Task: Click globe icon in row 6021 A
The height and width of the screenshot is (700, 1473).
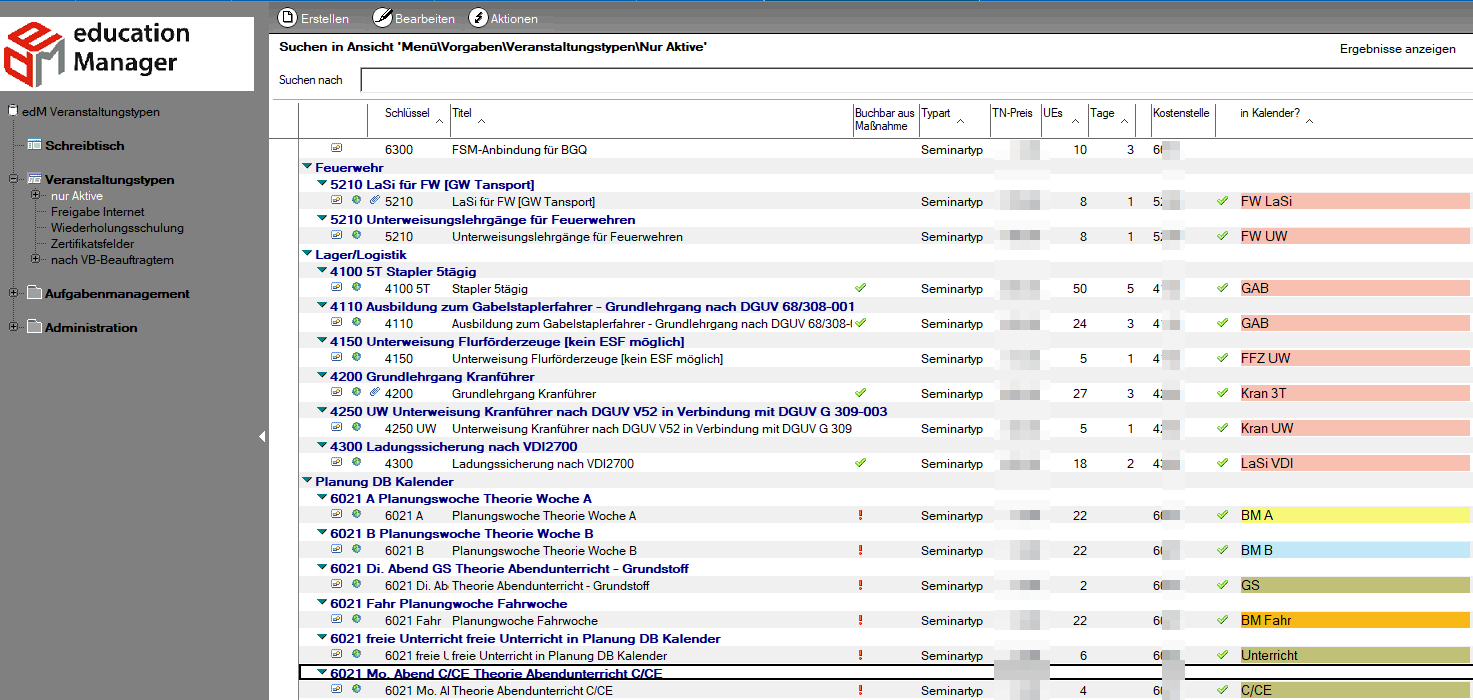Action: coord(356,515)
